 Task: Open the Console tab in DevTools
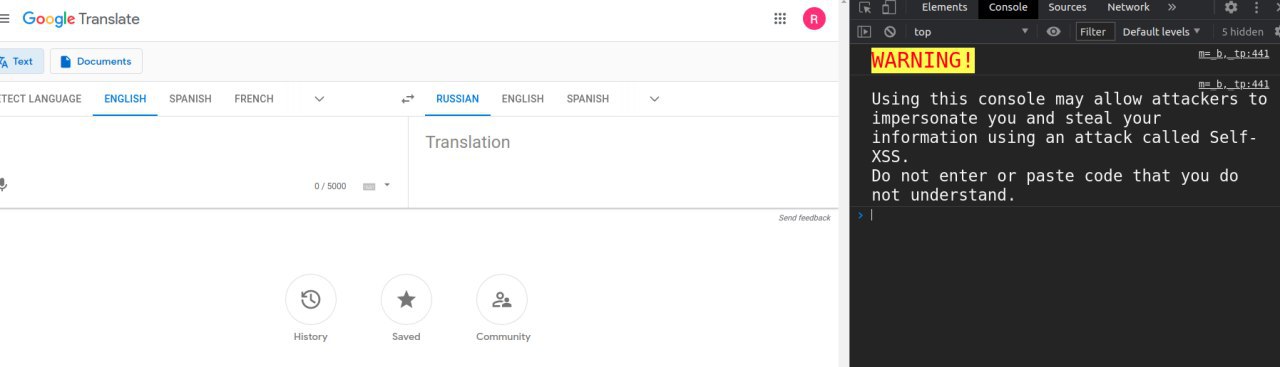click(1008, 7)
